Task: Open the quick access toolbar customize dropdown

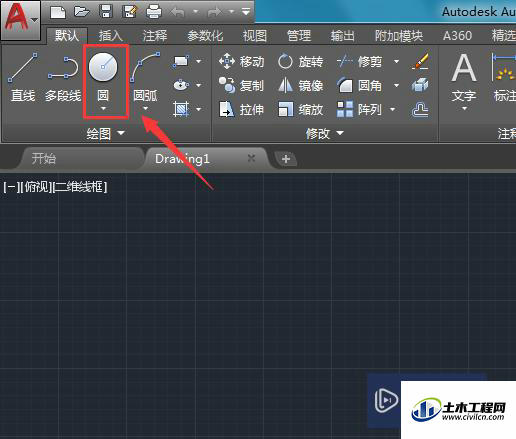Action: click(246, 13)
